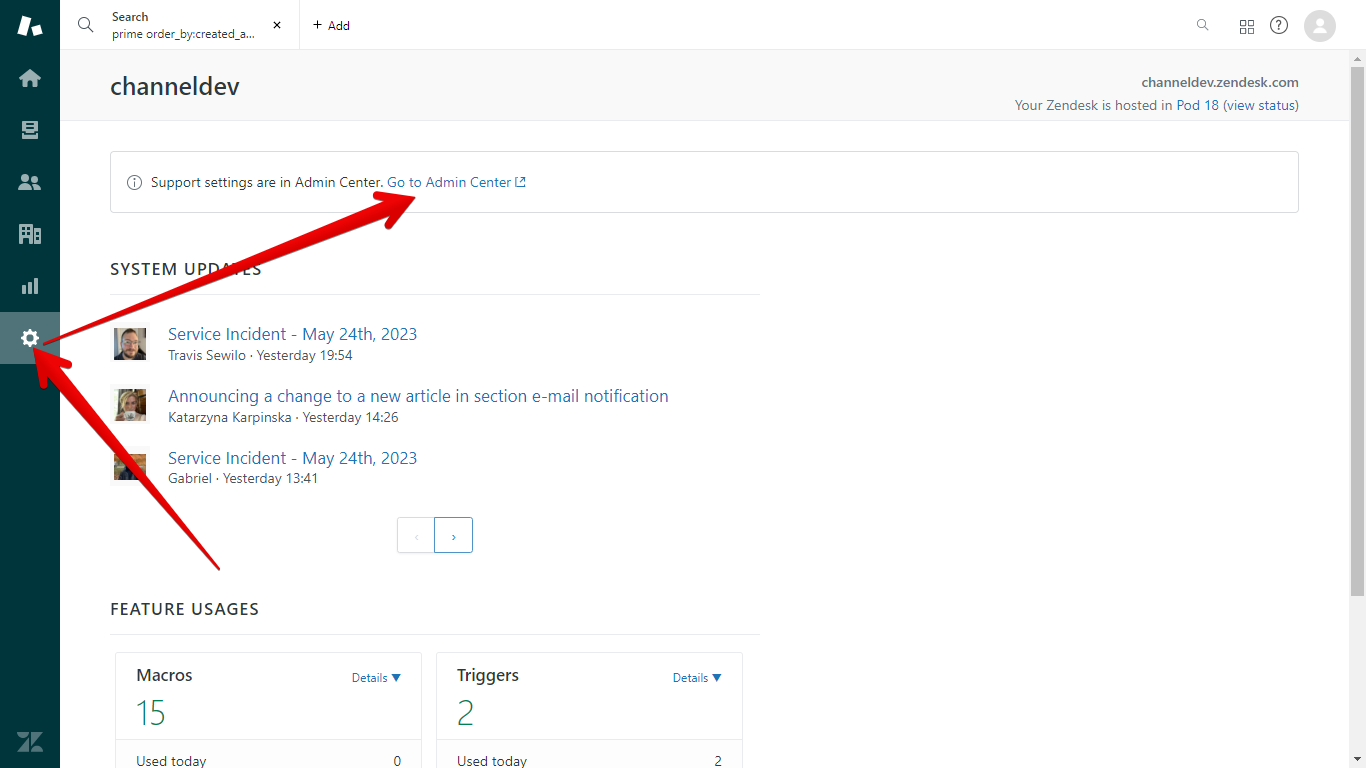Click Gabriel · Yesterday 13:41 text
The width and height of the screenshot is (1366, 768).
pyautogui.click(x=243, y=478)
